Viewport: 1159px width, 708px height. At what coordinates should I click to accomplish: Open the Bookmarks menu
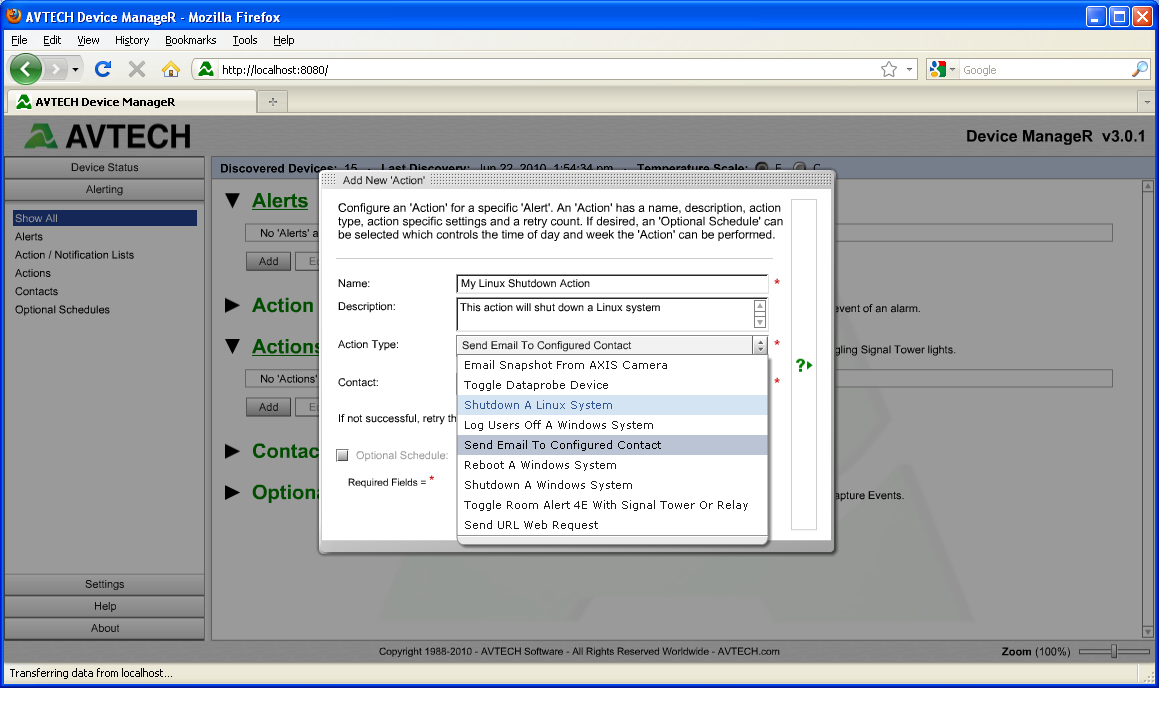[x=190, y=40]
